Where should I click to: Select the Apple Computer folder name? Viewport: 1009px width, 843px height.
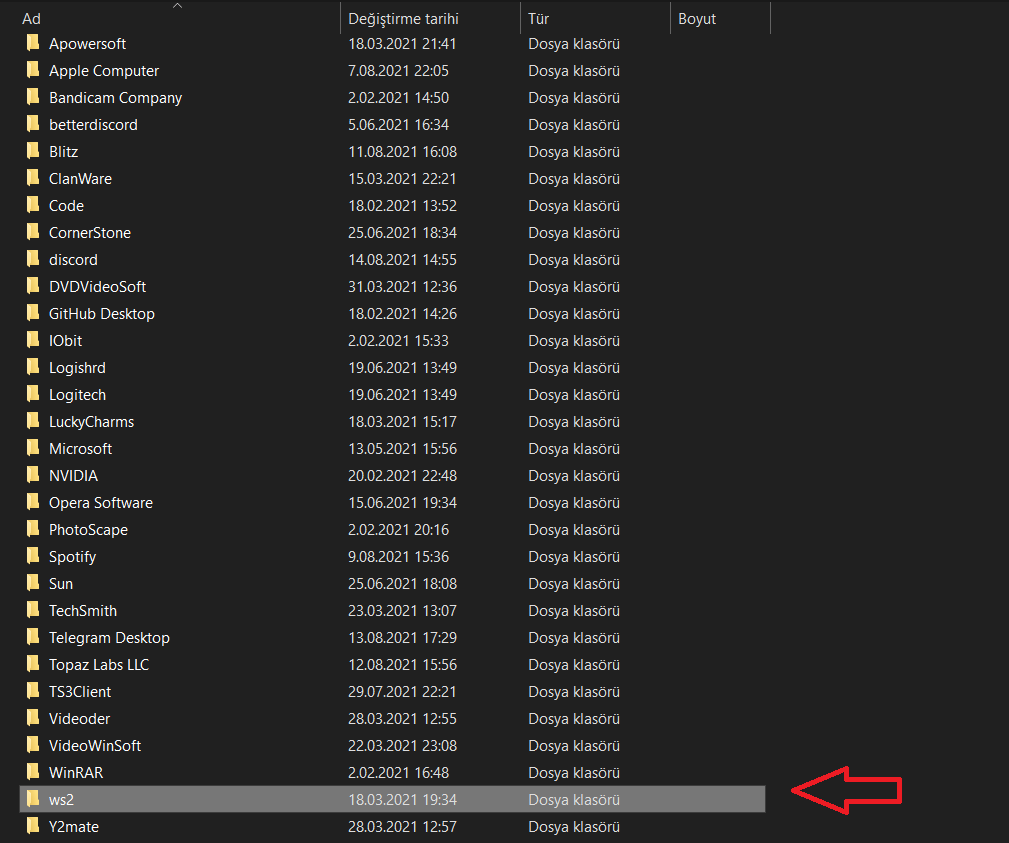104,71
